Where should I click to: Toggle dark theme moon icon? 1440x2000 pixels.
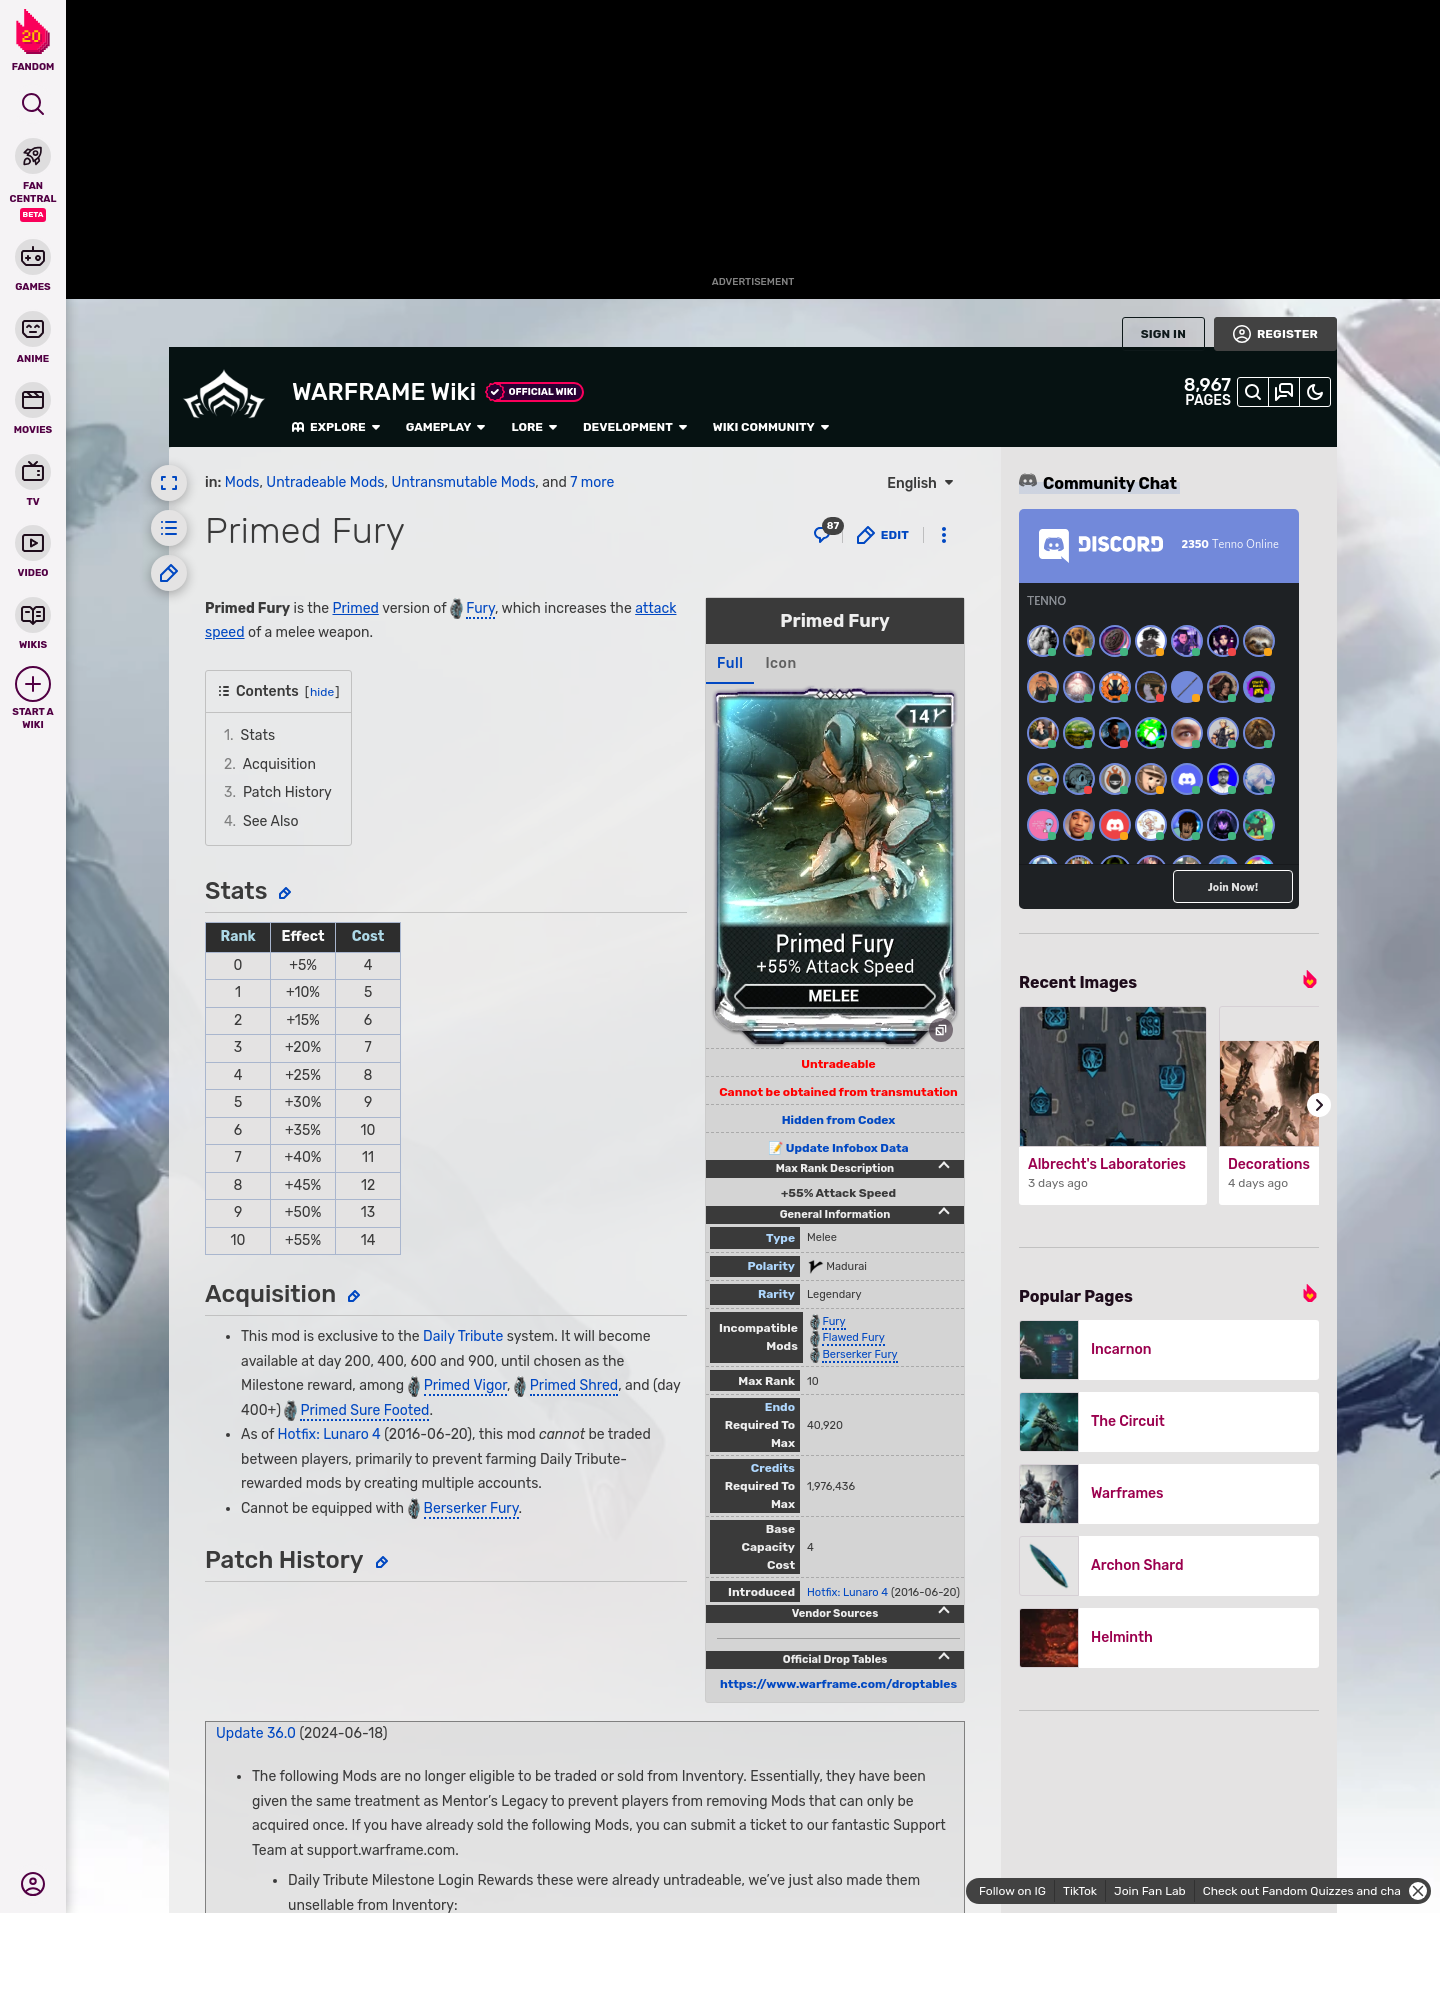tap(1315, 392)
